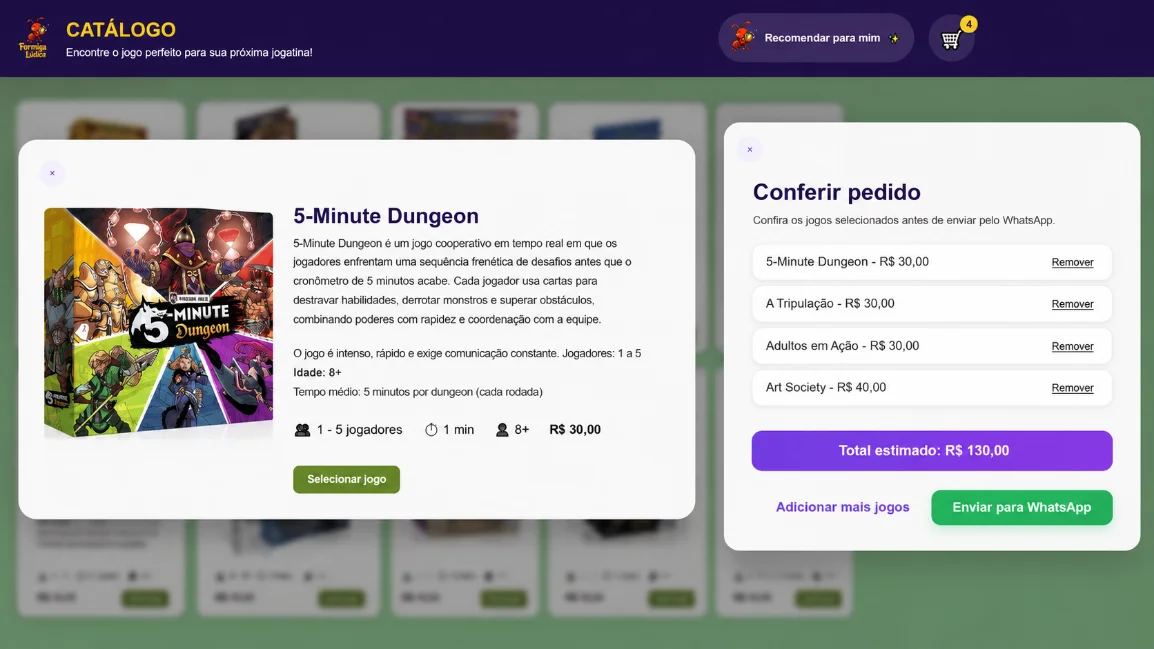Click the Idade: 8+ text
Screen dimensions: 1154x649
(317, 372)
